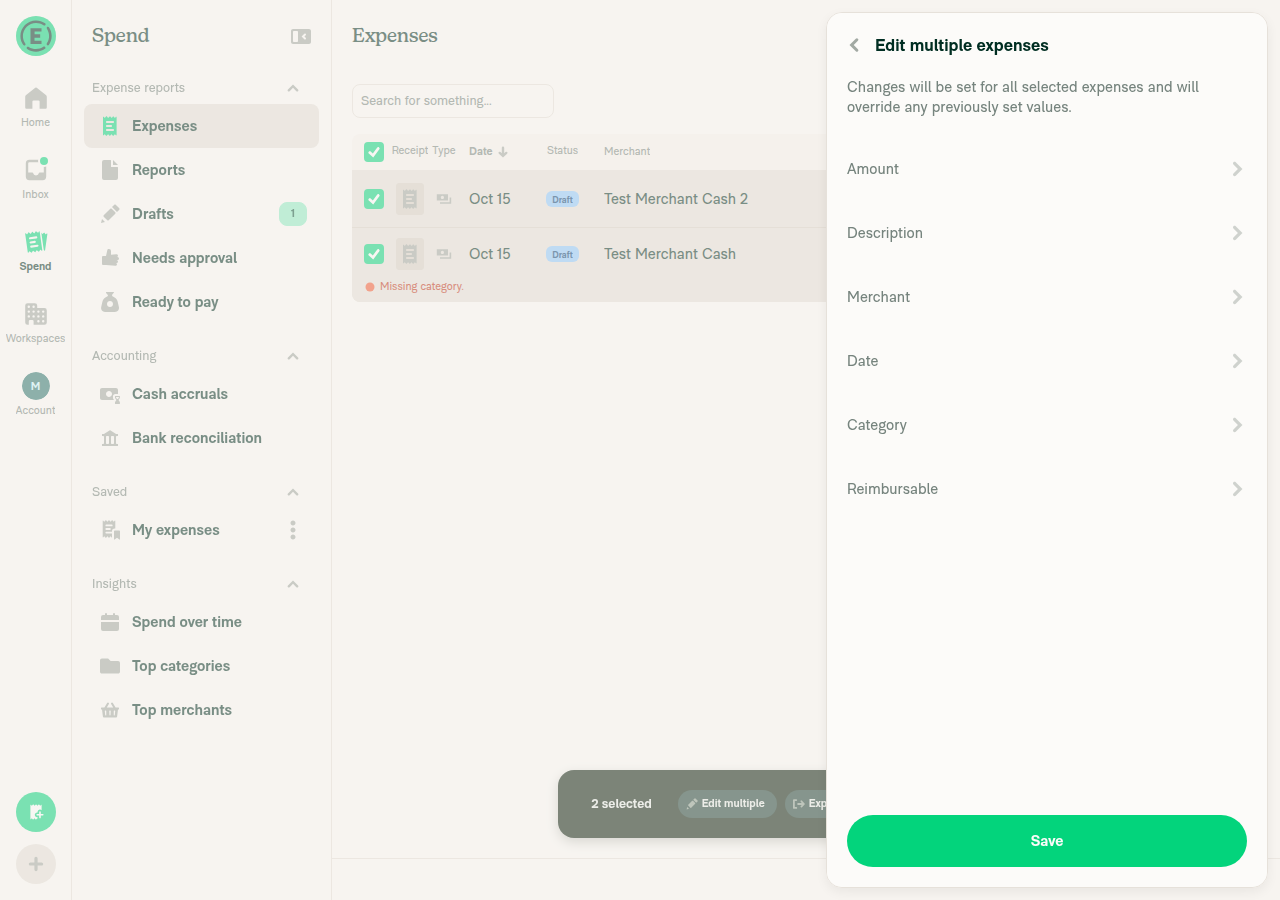The height and width of the screenshot is (900, 1280).
Task: Open the Date field editor
Action: tap(1047, 361)
